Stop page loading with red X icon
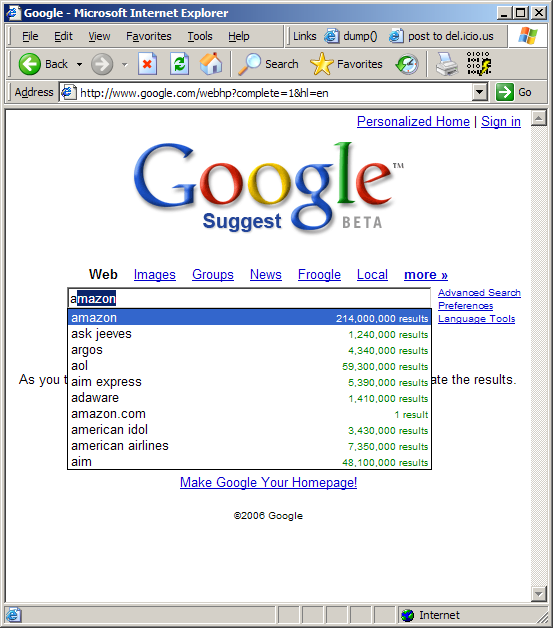The image size is (553, 628). coord(147,64)
